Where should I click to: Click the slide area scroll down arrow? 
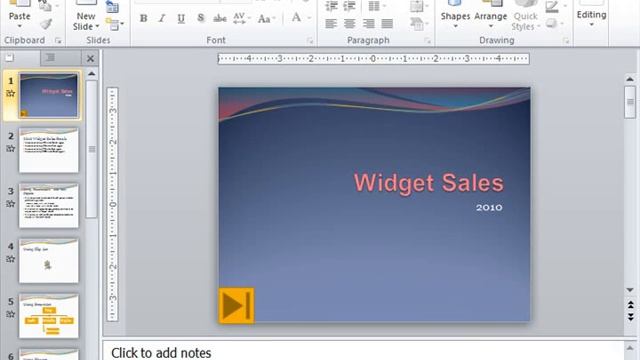coord(630,290)
